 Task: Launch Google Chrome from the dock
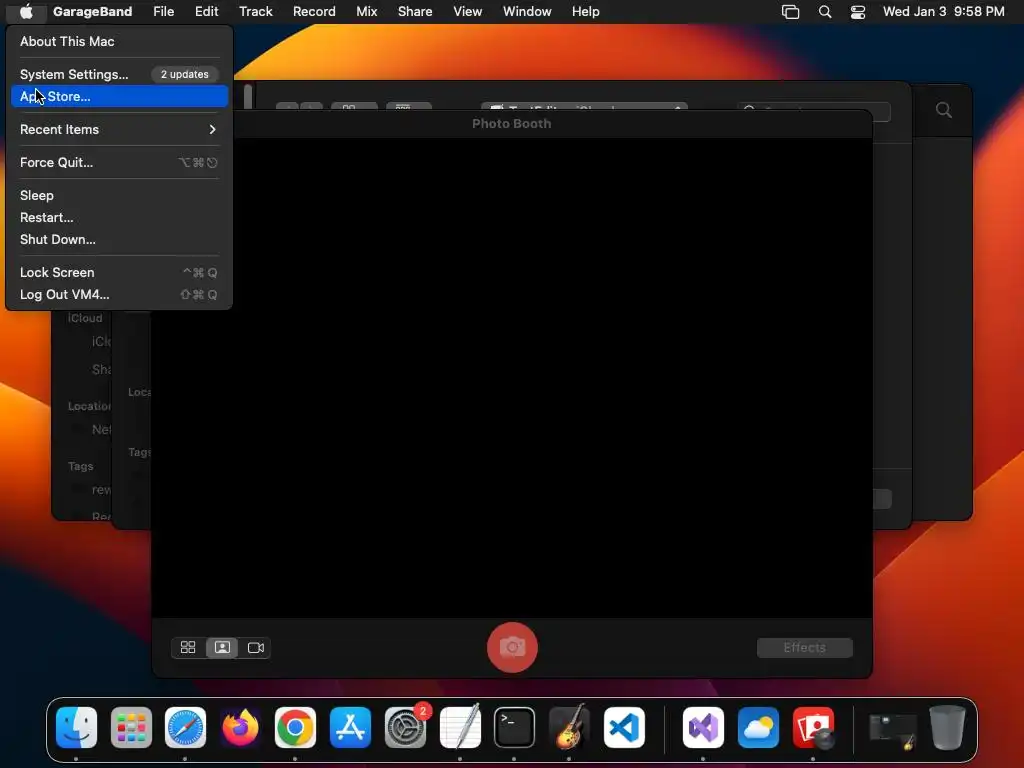pos(295,727)
